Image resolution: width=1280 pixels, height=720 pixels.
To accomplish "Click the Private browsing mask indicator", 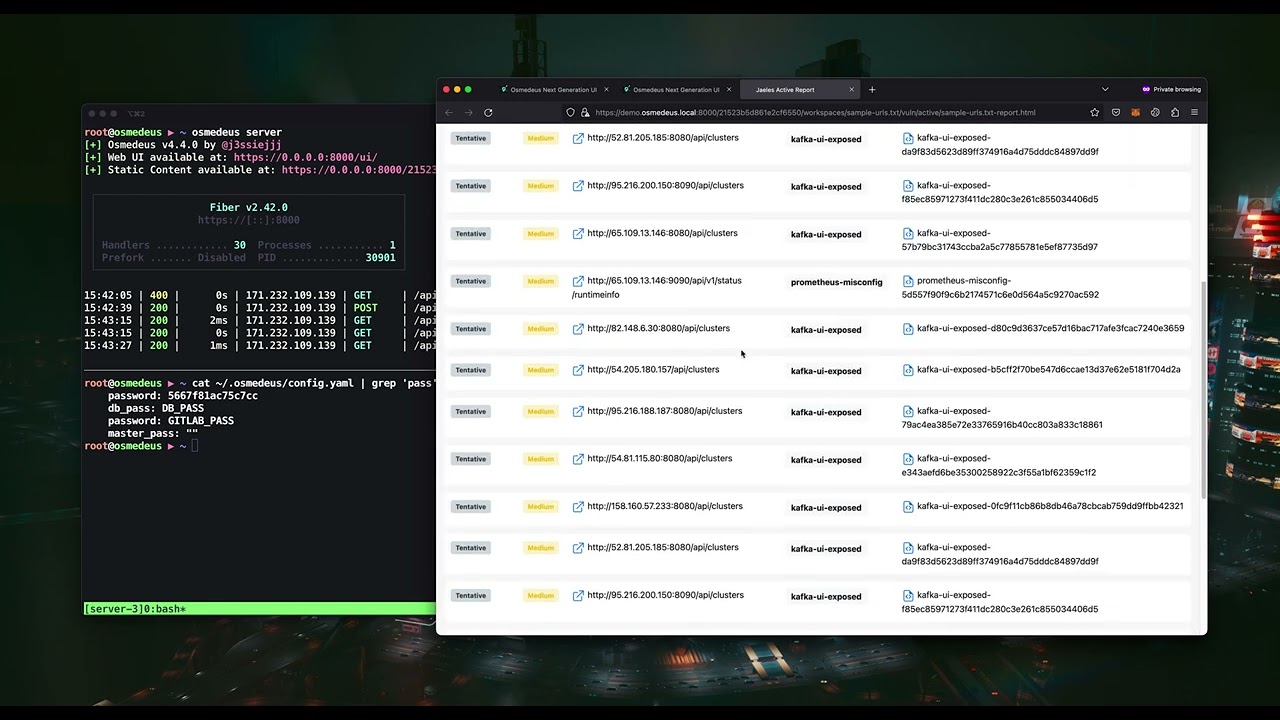I will coord(1171,90).
